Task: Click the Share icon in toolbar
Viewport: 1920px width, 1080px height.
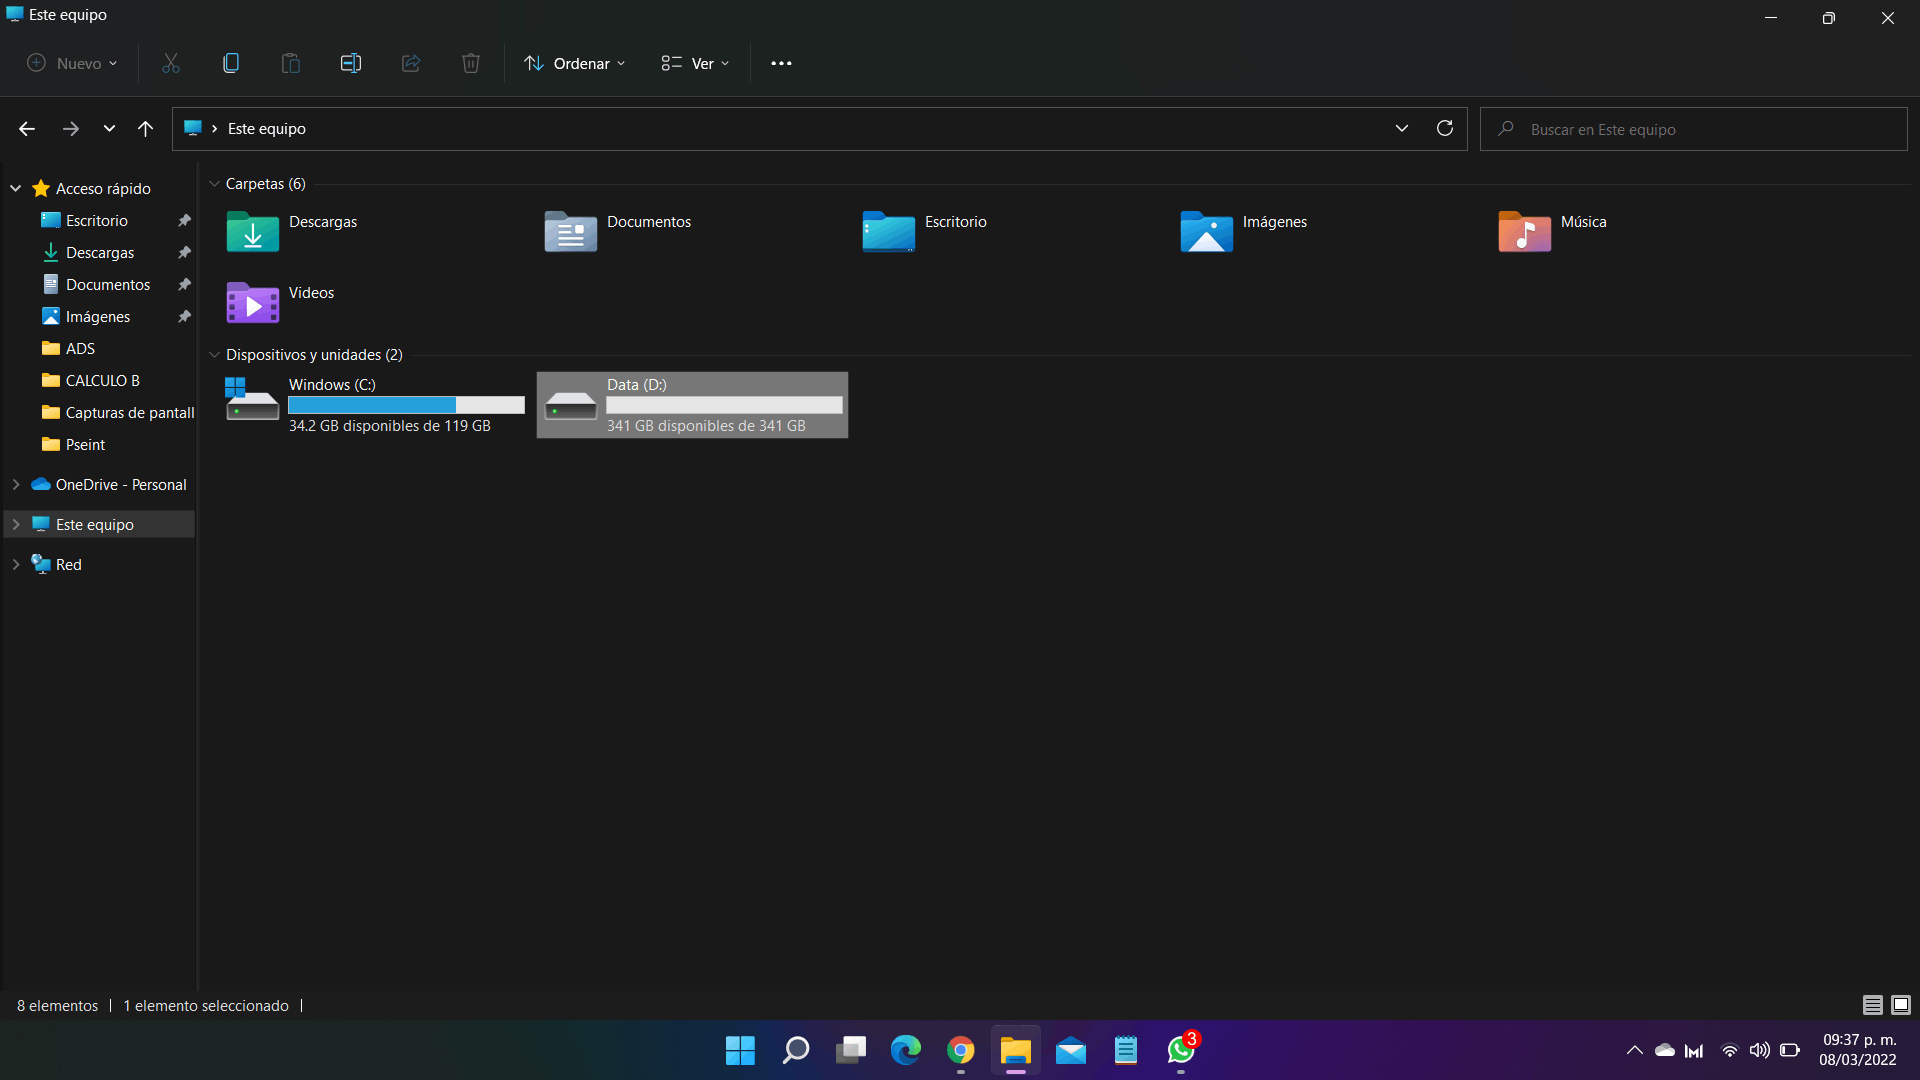Action: (x=411, y=63)
